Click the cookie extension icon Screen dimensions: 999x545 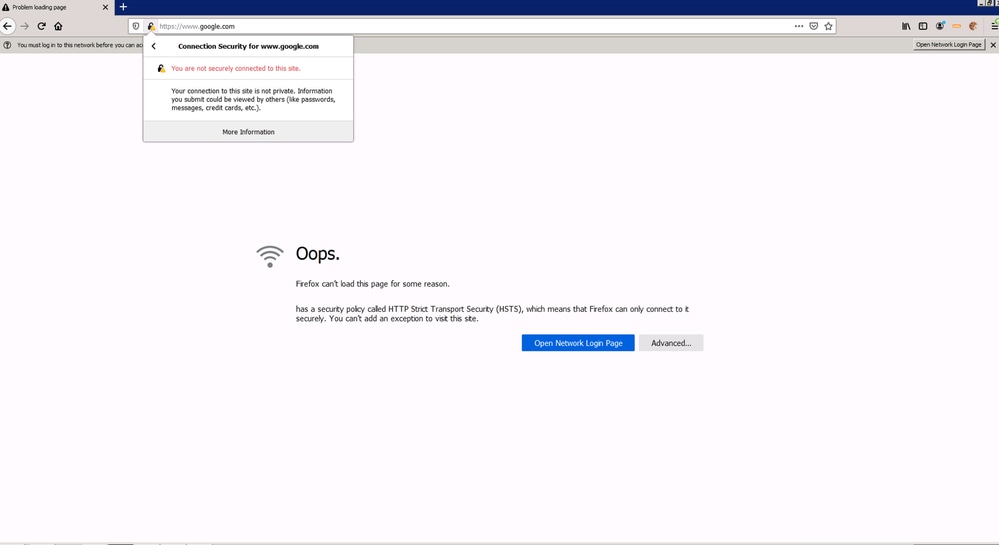point(973,26)
